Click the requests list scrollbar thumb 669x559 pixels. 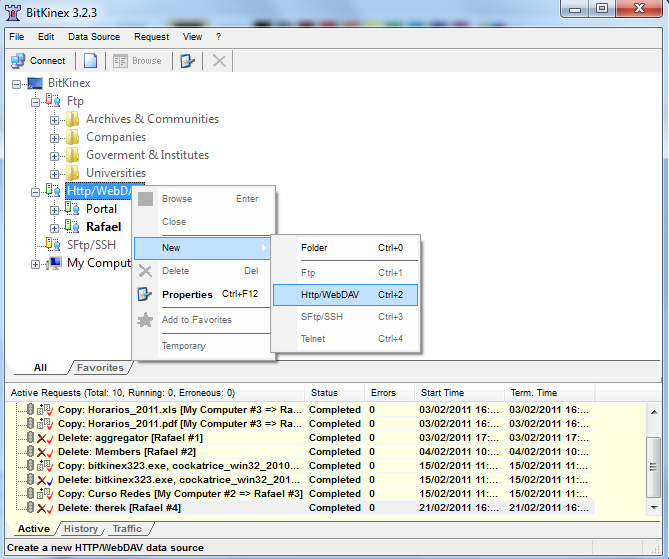pos(653,467)
